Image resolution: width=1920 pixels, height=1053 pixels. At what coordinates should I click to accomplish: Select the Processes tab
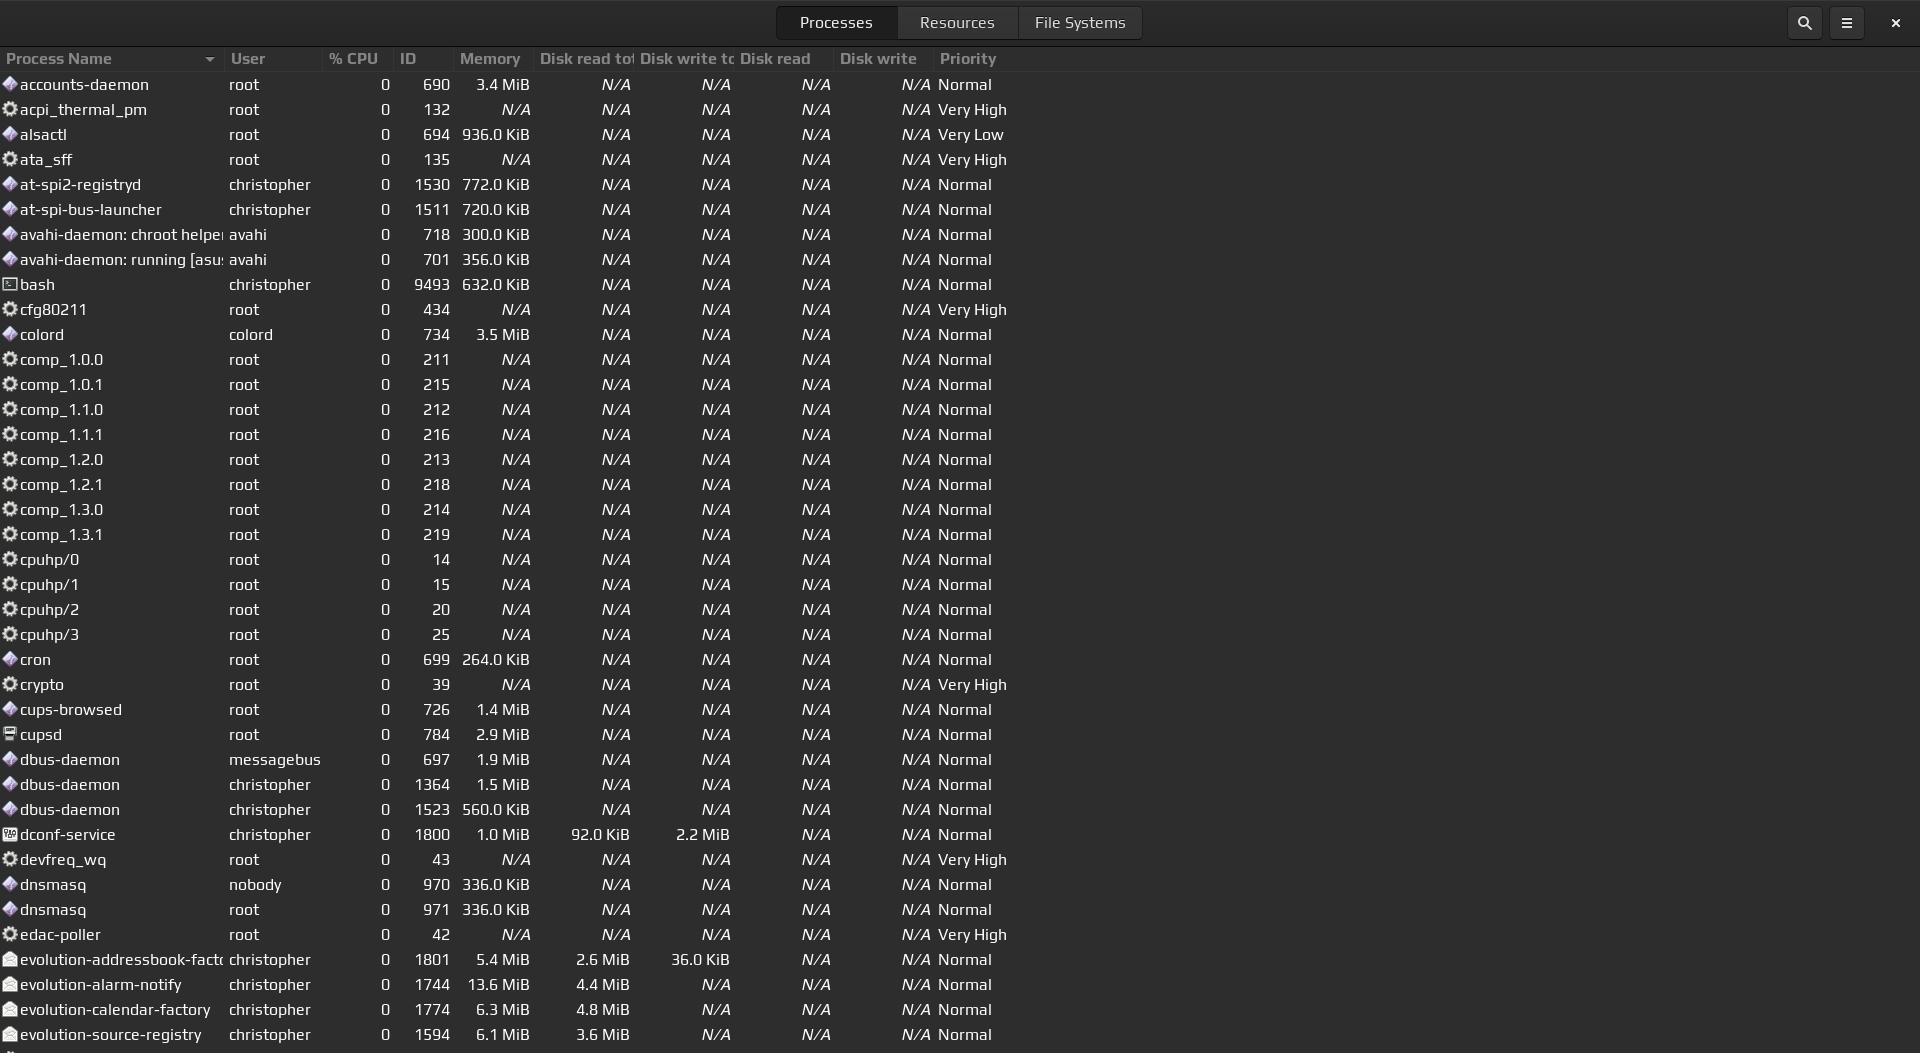pos(835,23)
